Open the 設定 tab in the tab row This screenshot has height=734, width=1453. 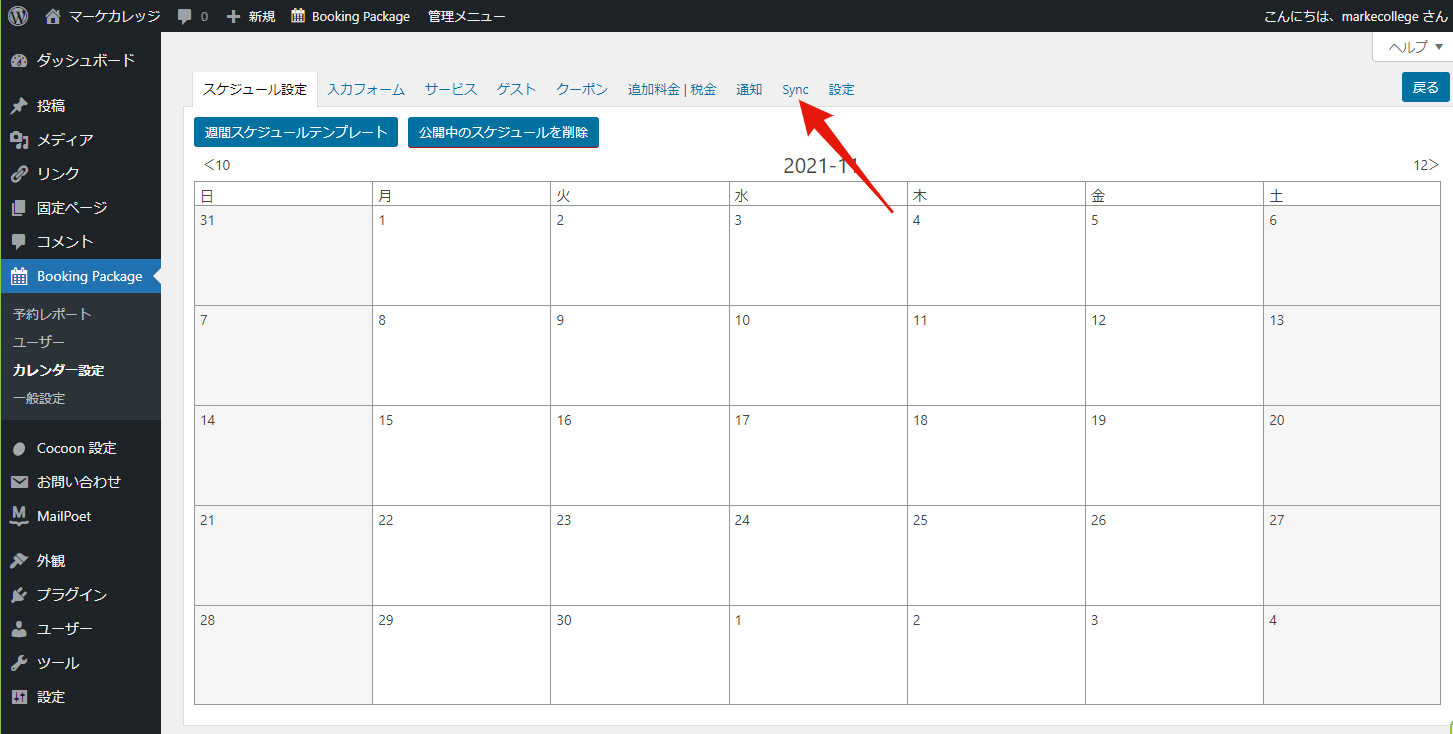click(842, 89)
